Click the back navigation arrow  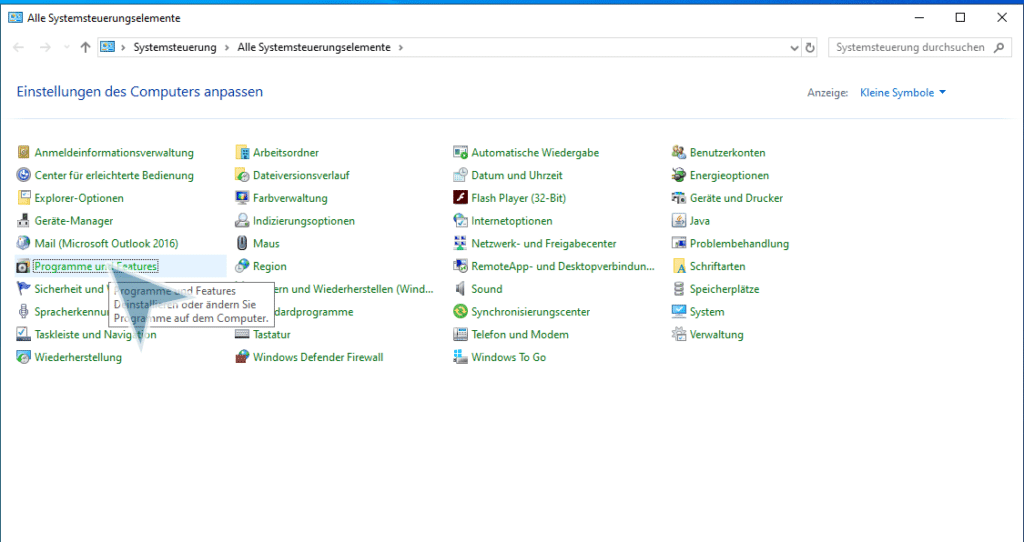click(18, 47)
